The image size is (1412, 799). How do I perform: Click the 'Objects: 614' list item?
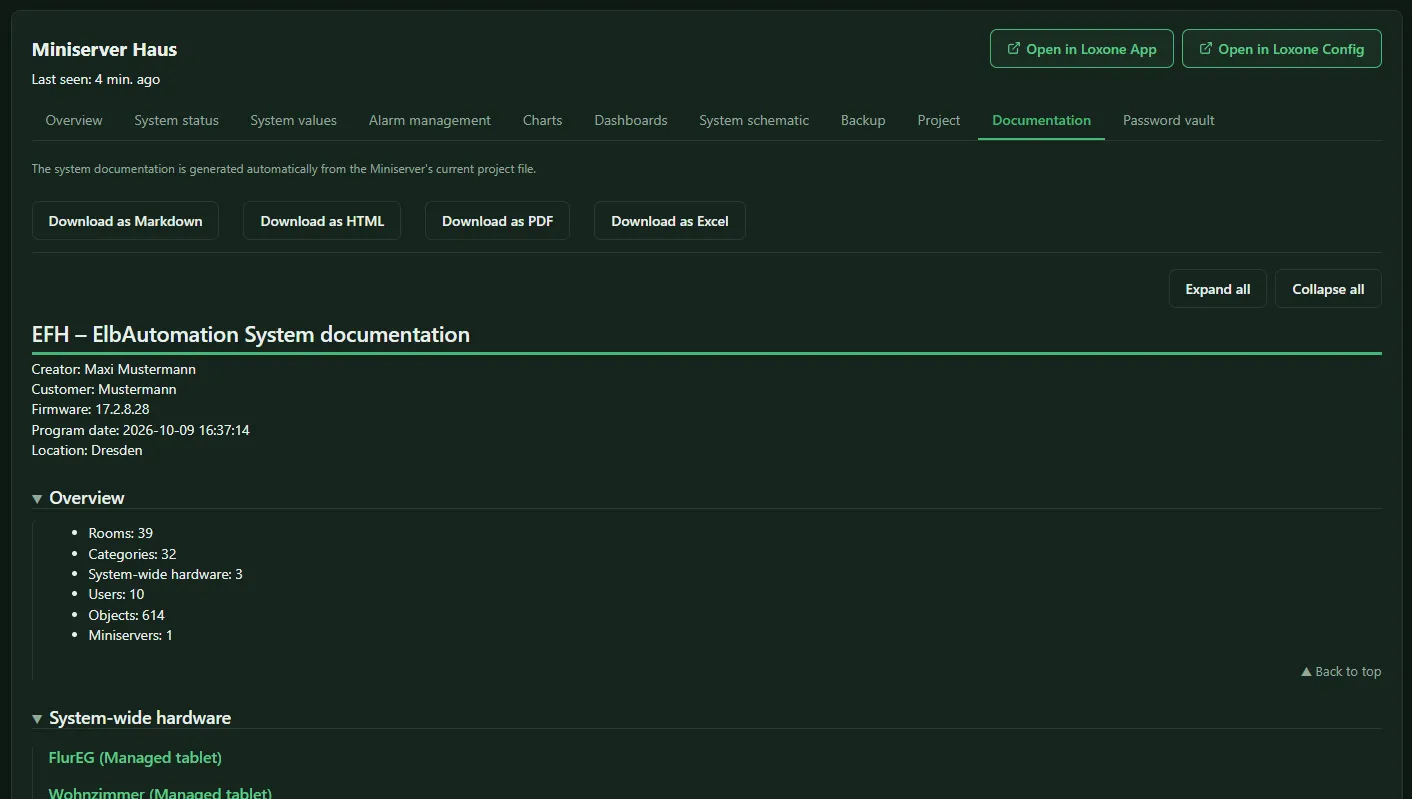126,615
